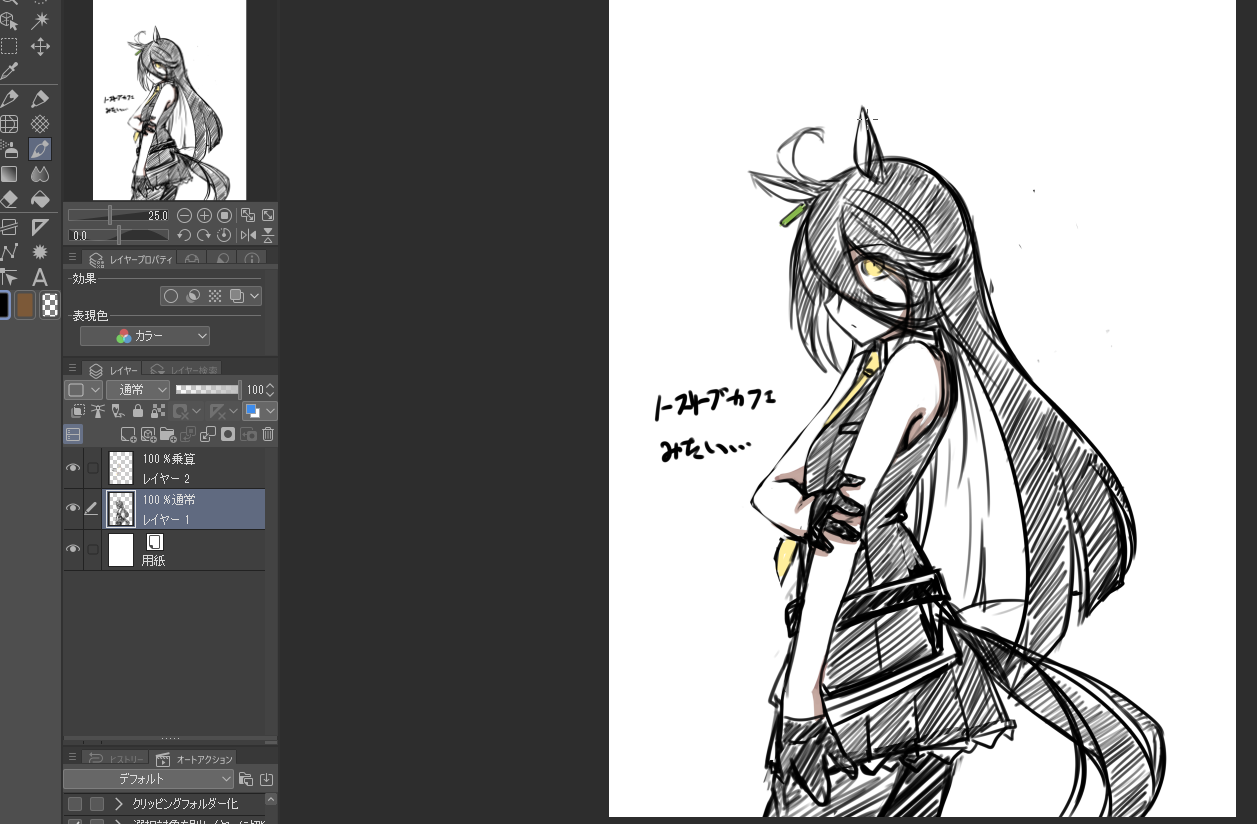Click the brown sub color swatch
The image size is (1257, 824).
click(x=25, y=306)
